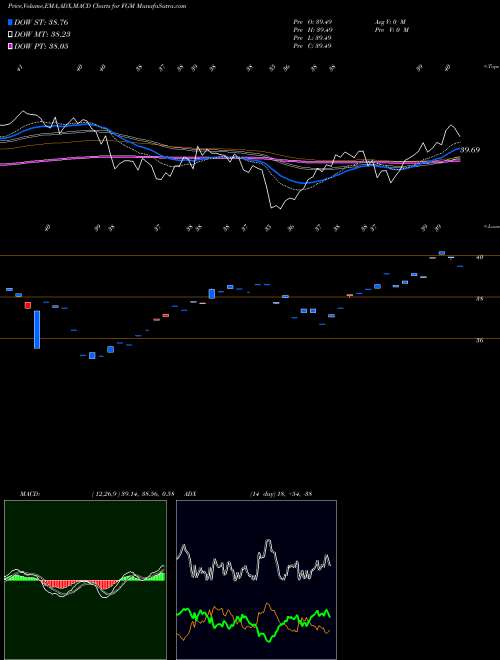Click the MACD panel heading label
Image resolution: width=500 pixels, height=660 pixels.
pyautogui.click(x=30, y=493)
